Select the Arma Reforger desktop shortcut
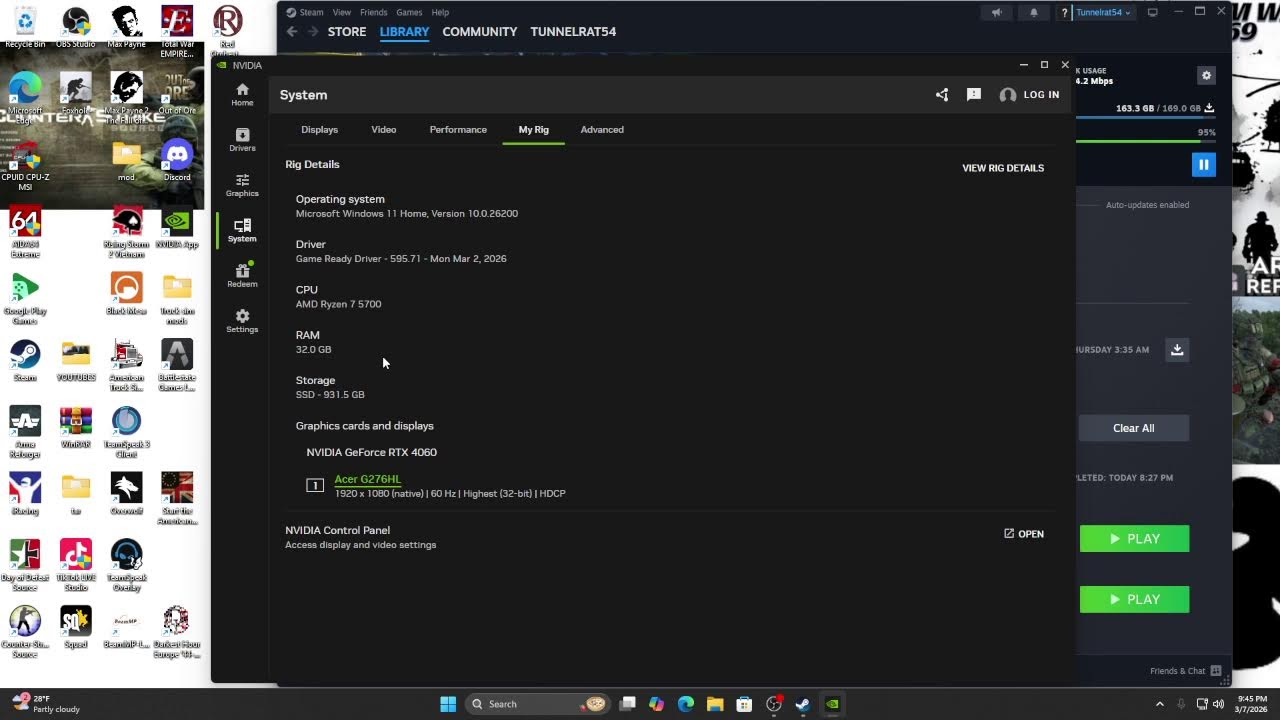 (25, 432)
